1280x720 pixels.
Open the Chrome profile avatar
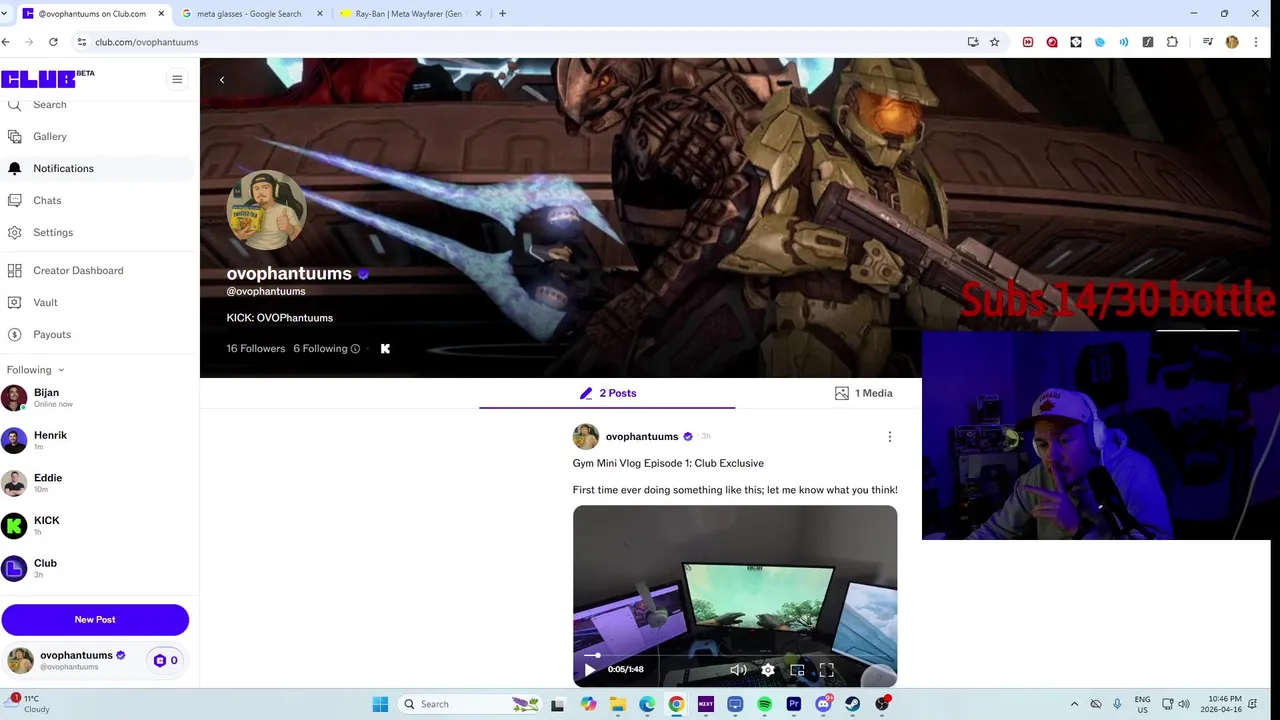tap(1232, 42)
